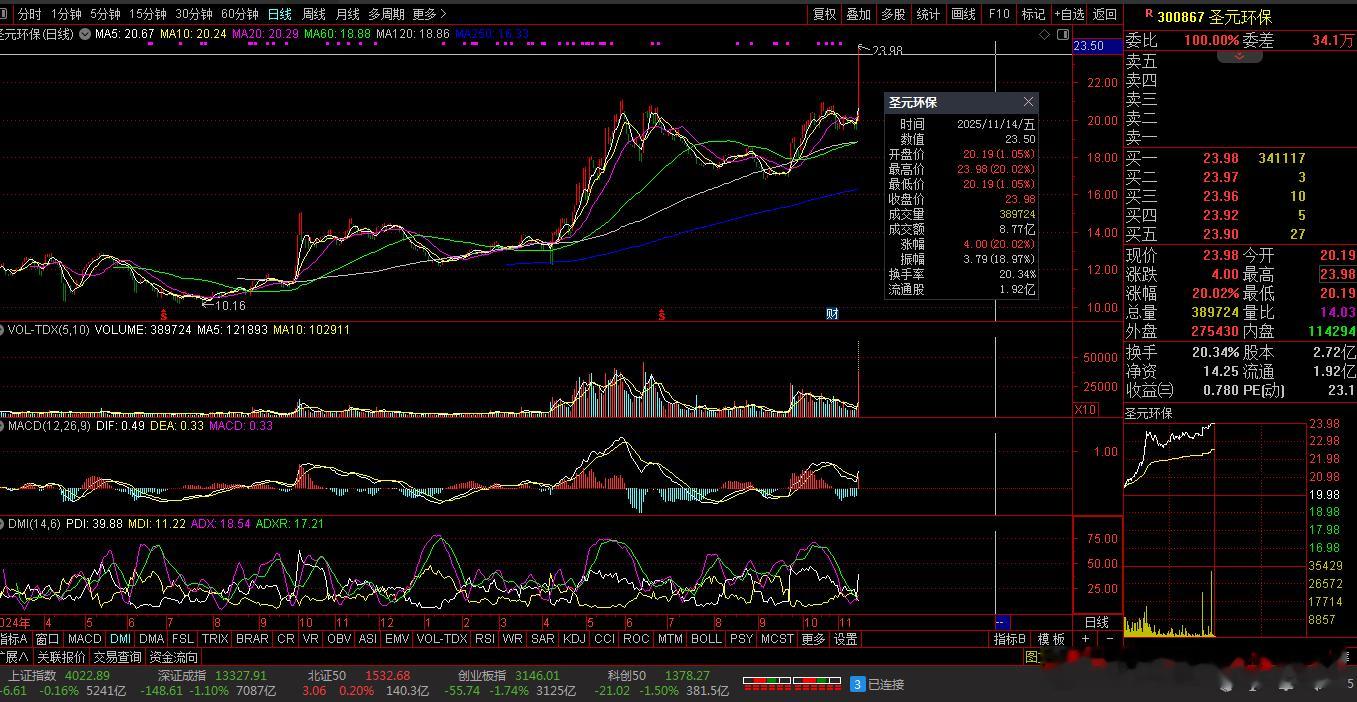Click the 财 financial marker icon on chart
1357x702 pixels.
click(831, 314)
